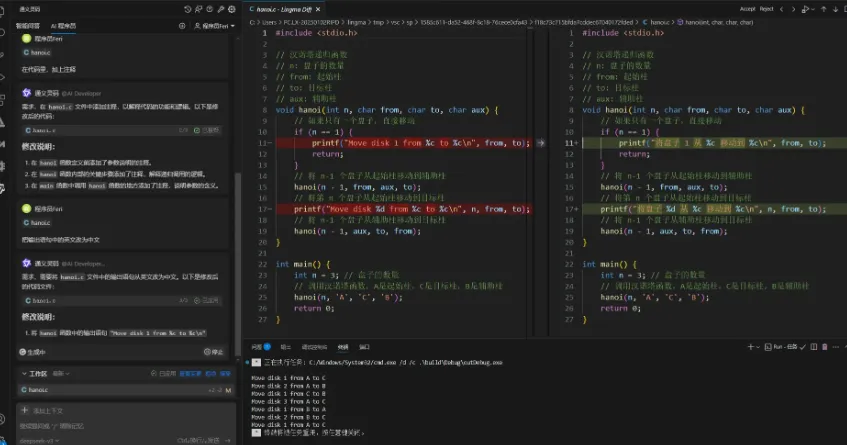The height and width of the screenshot is (445, 847).
Task: Select the 输出 tab in bottom panel
Action: 286,347
